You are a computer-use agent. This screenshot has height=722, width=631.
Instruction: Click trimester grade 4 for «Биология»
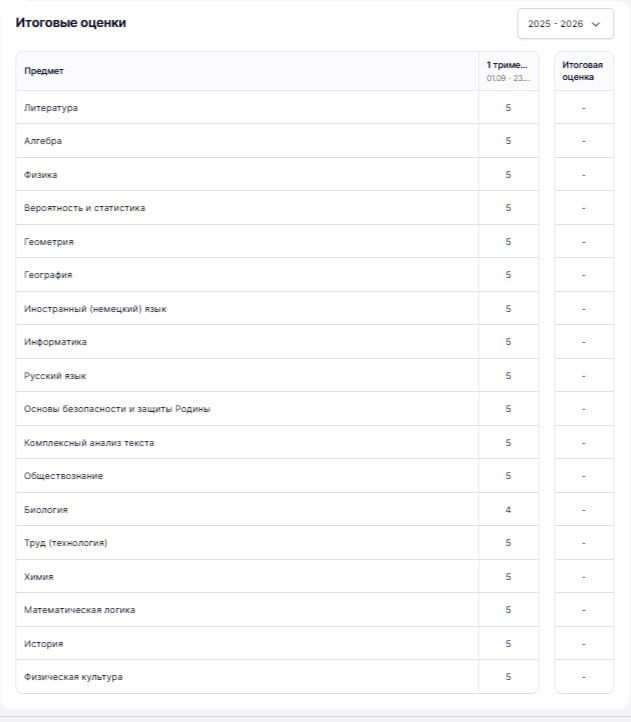point(508,510)
